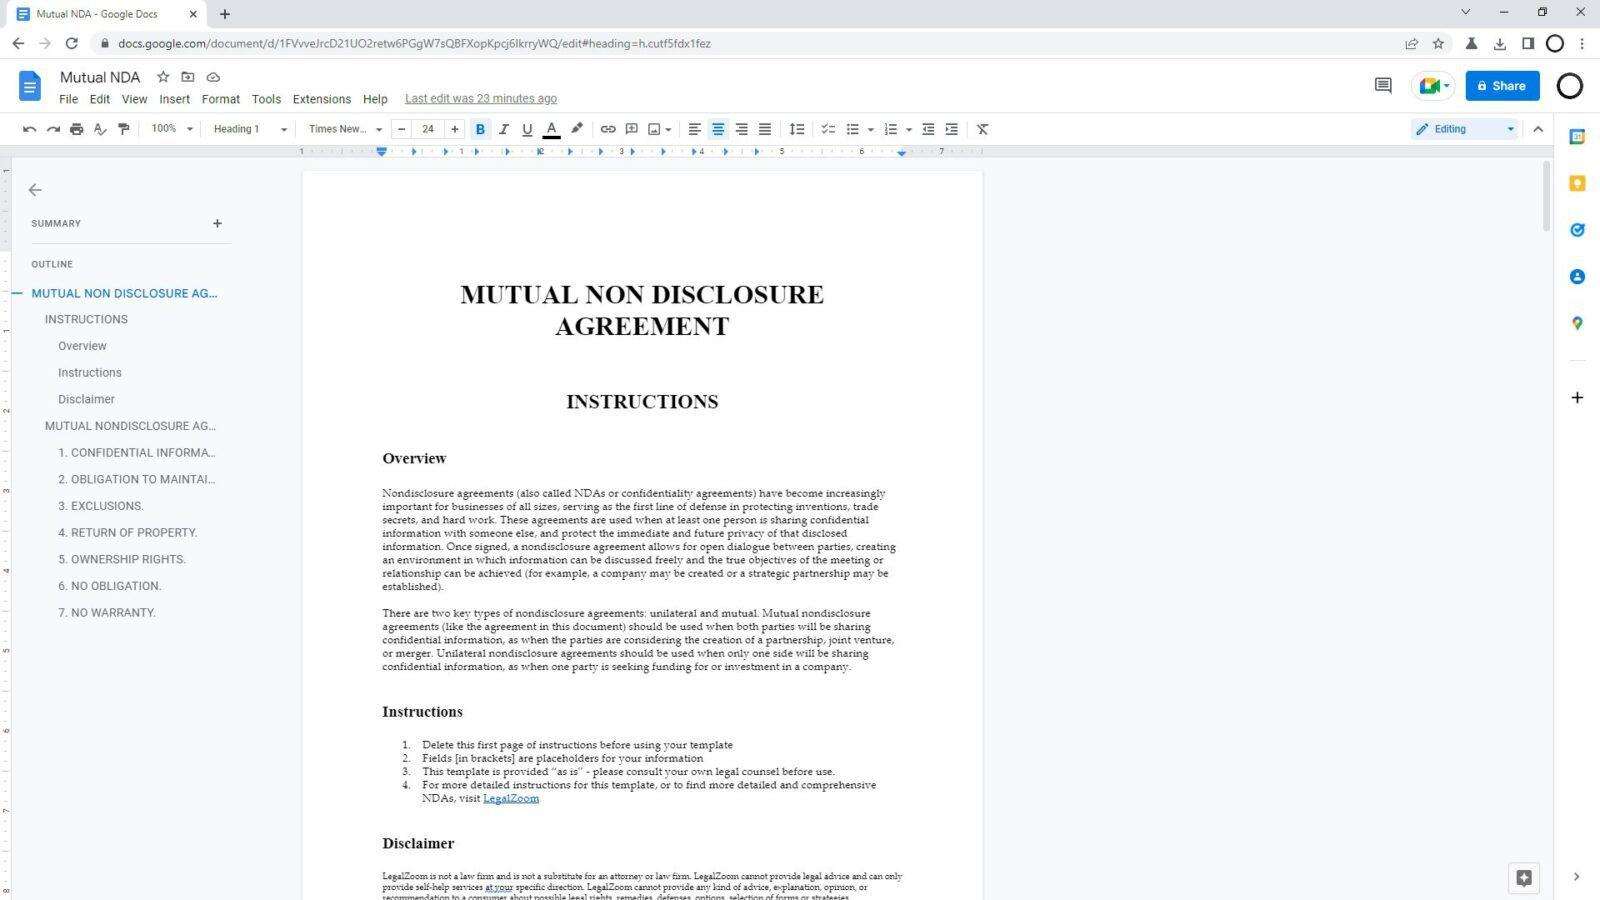The width and height of the screenshot is (1600, 900).
Task: Toggle italic formatting
Action: click(x=504, y=128)
